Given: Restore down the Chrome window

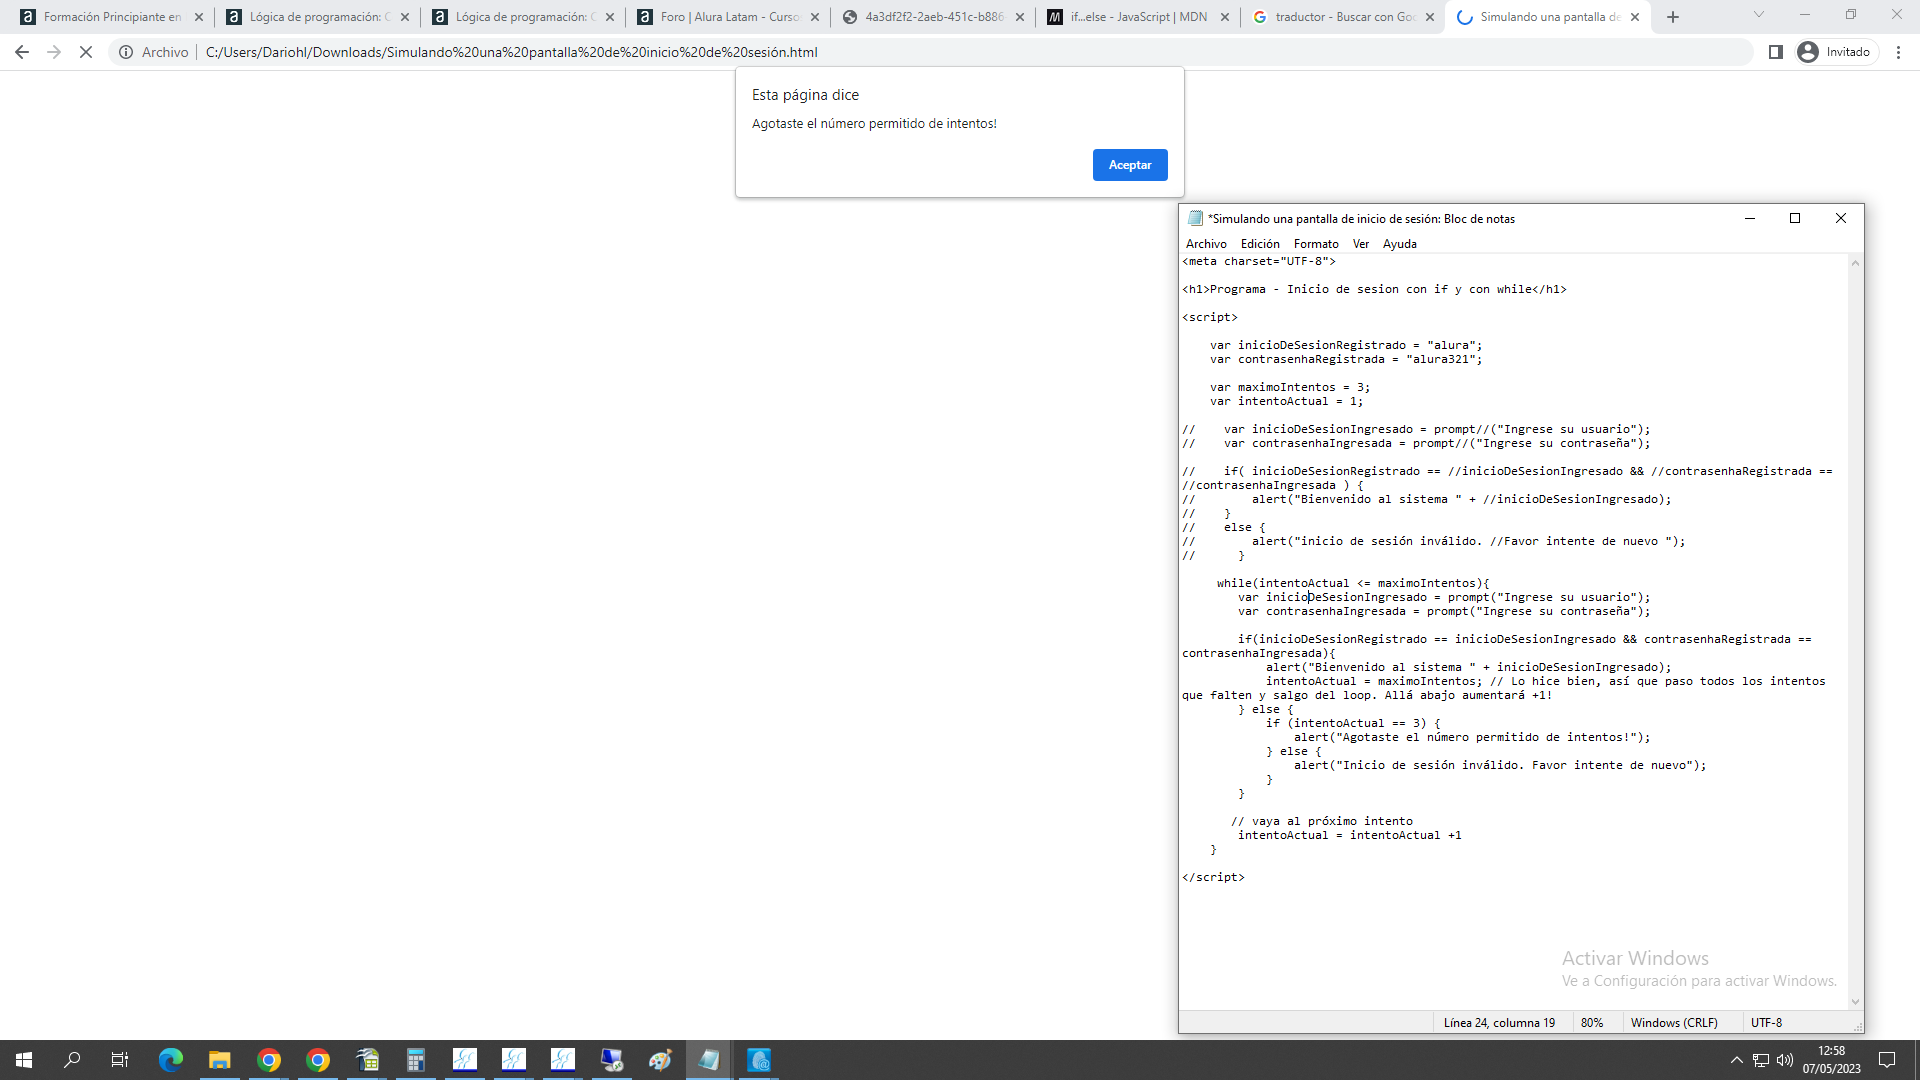Looking at the screenshot, I should (1851, 15).
